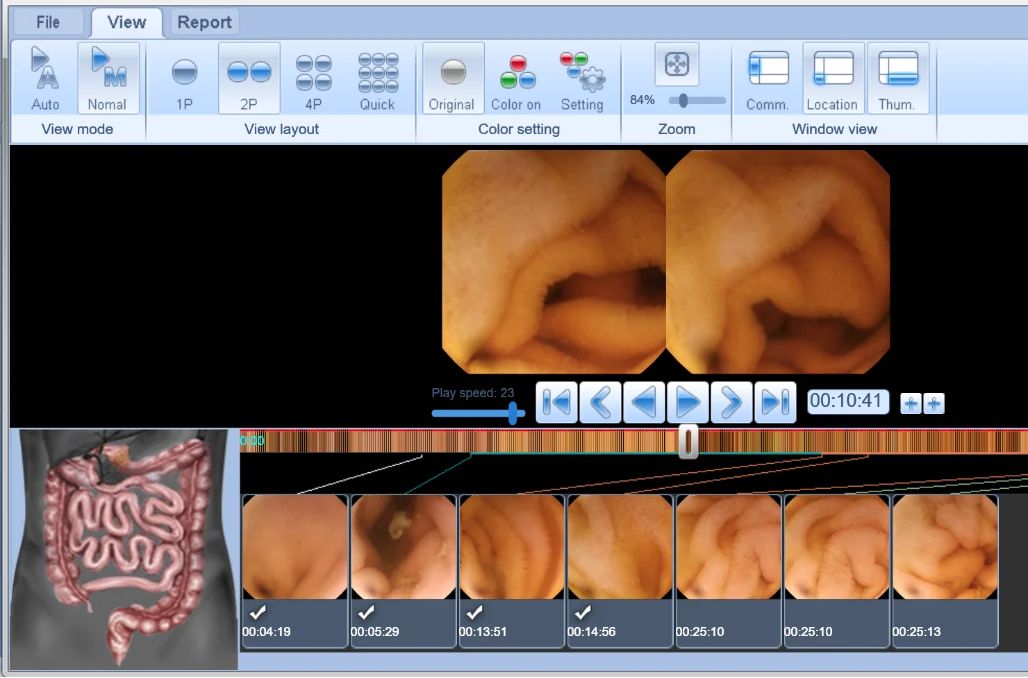Screen dimensions: 1028x678
Task: Switch to the Report tab
Action: pos(204,22)
